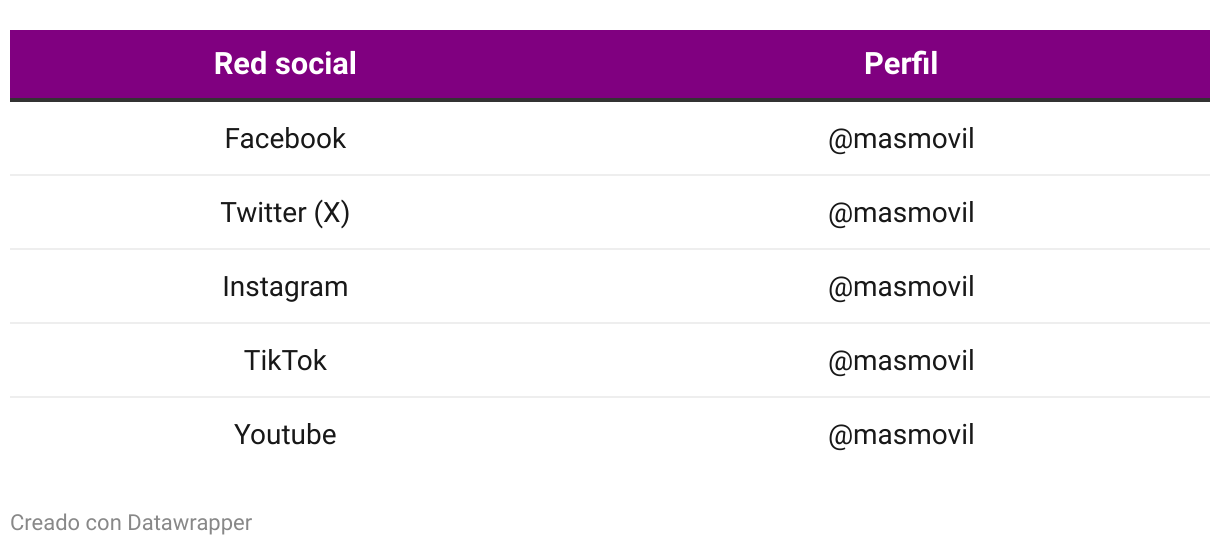Image resolution: width=1220 pixels, height=546 pixels.
Task: Click @masmovil in the Twitter (X) row
Action: pyautogui.click(x=900, y=213)
